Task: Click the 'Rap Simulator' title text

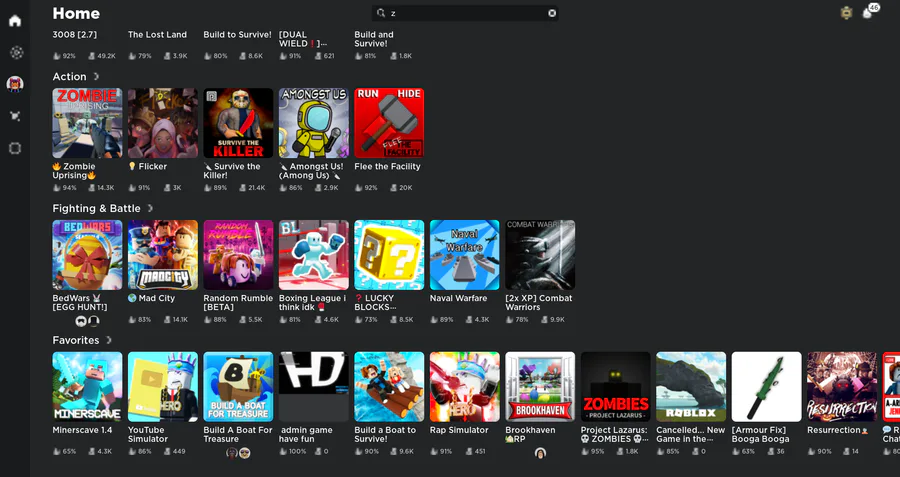Action: (x=459, y=430)
